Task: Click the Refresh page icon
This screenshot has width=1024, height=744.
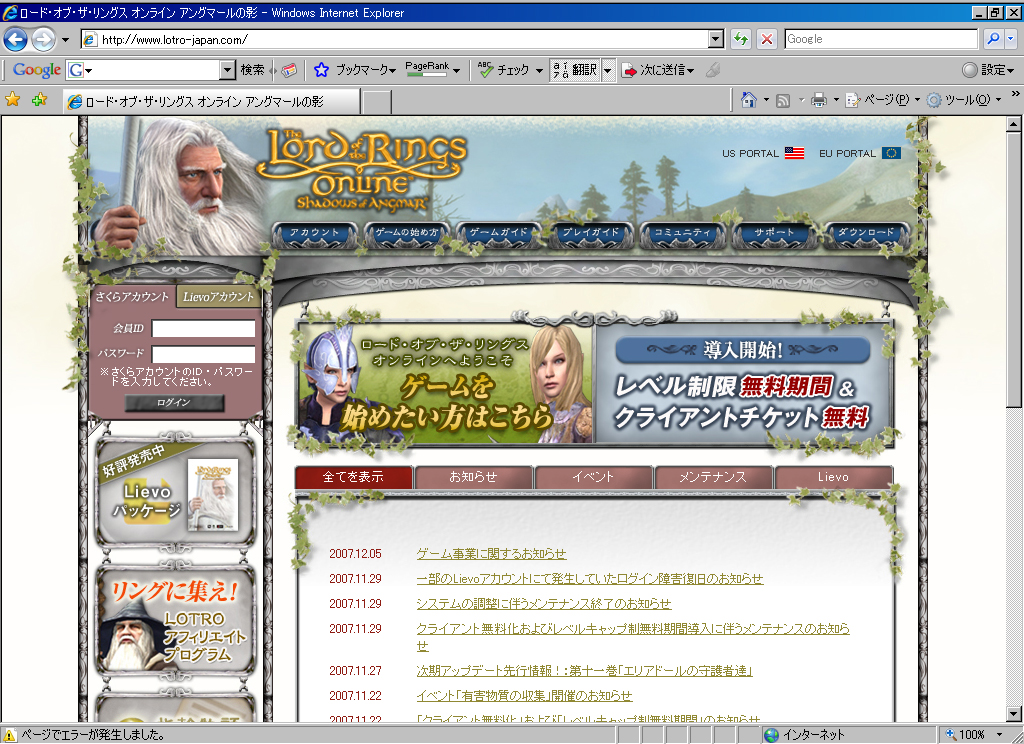Action: tap(741, 39)
